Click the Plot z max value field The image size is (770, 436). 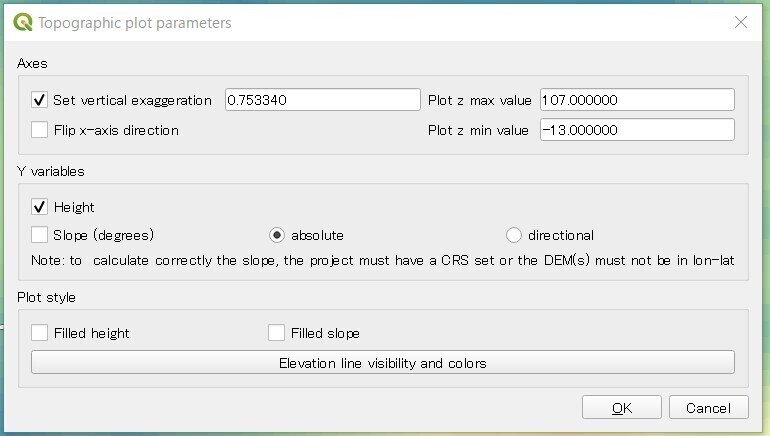(637, 100)
